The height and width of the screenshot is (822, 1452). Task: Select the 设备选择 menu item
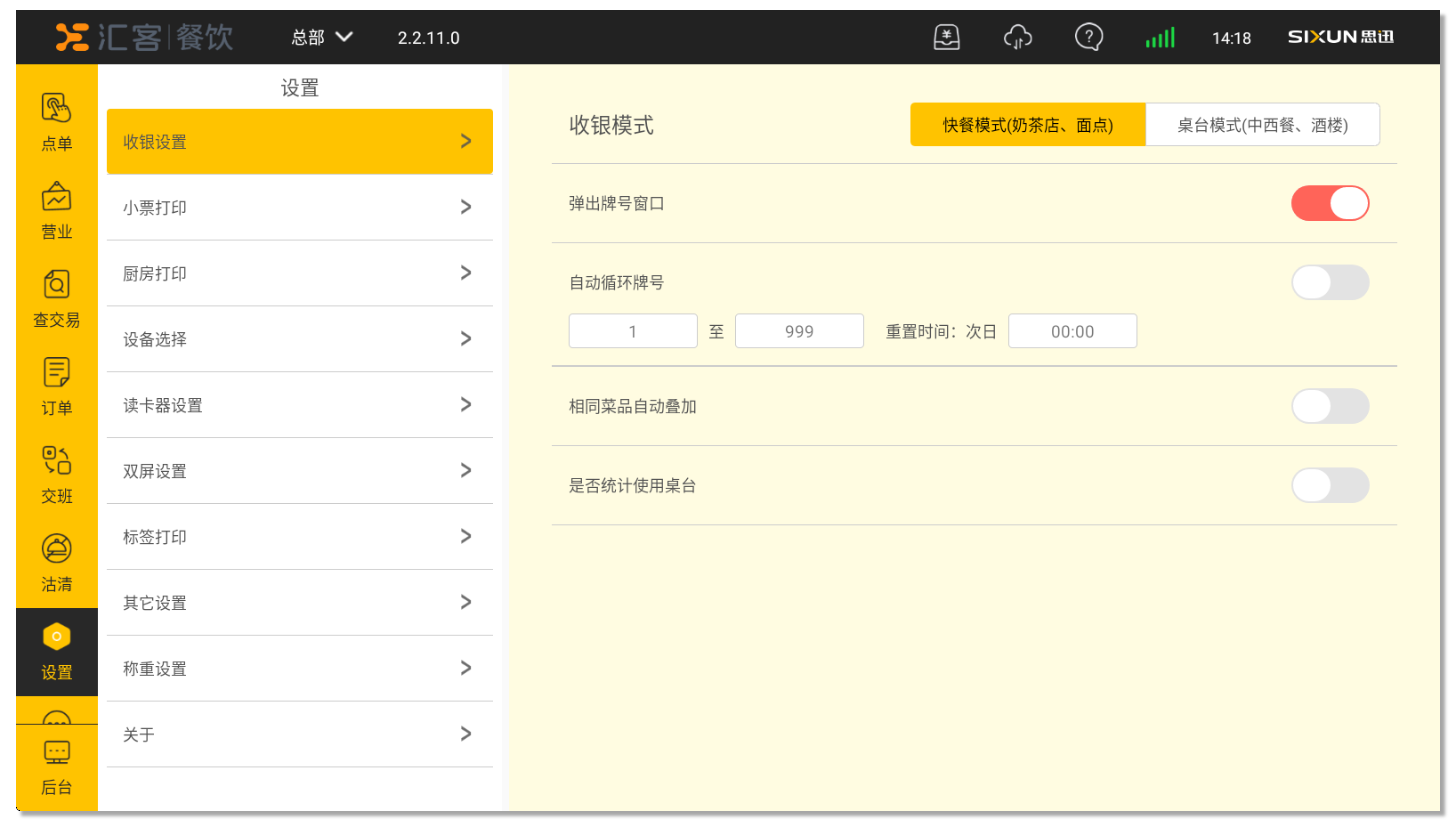pos(299,339)
